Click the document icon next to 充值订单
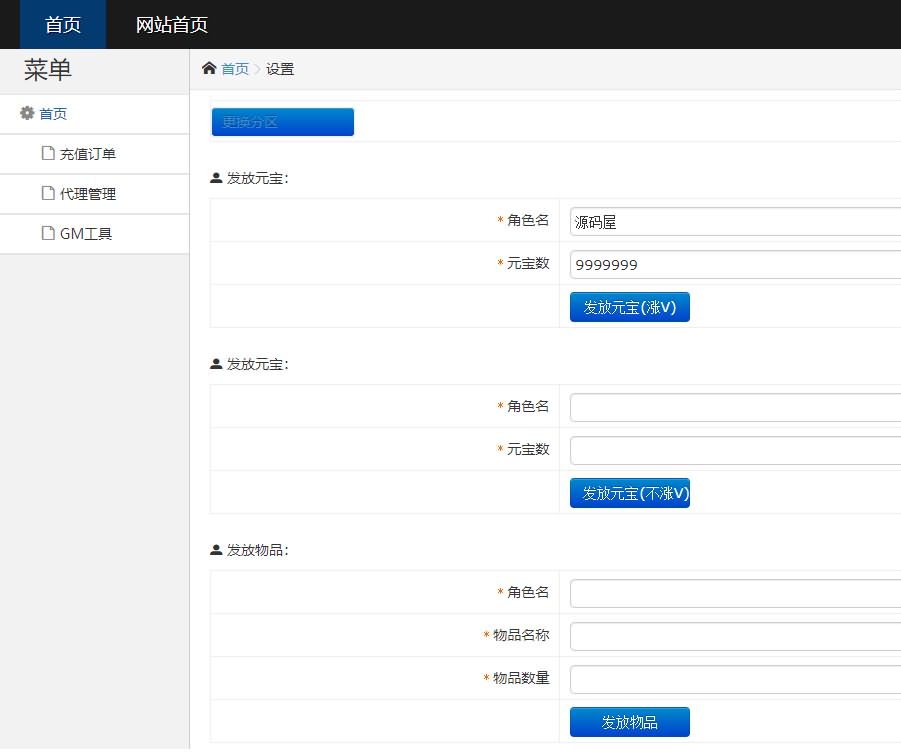The height and width of the screenshot is (756, 901). [x=47, y=154]
